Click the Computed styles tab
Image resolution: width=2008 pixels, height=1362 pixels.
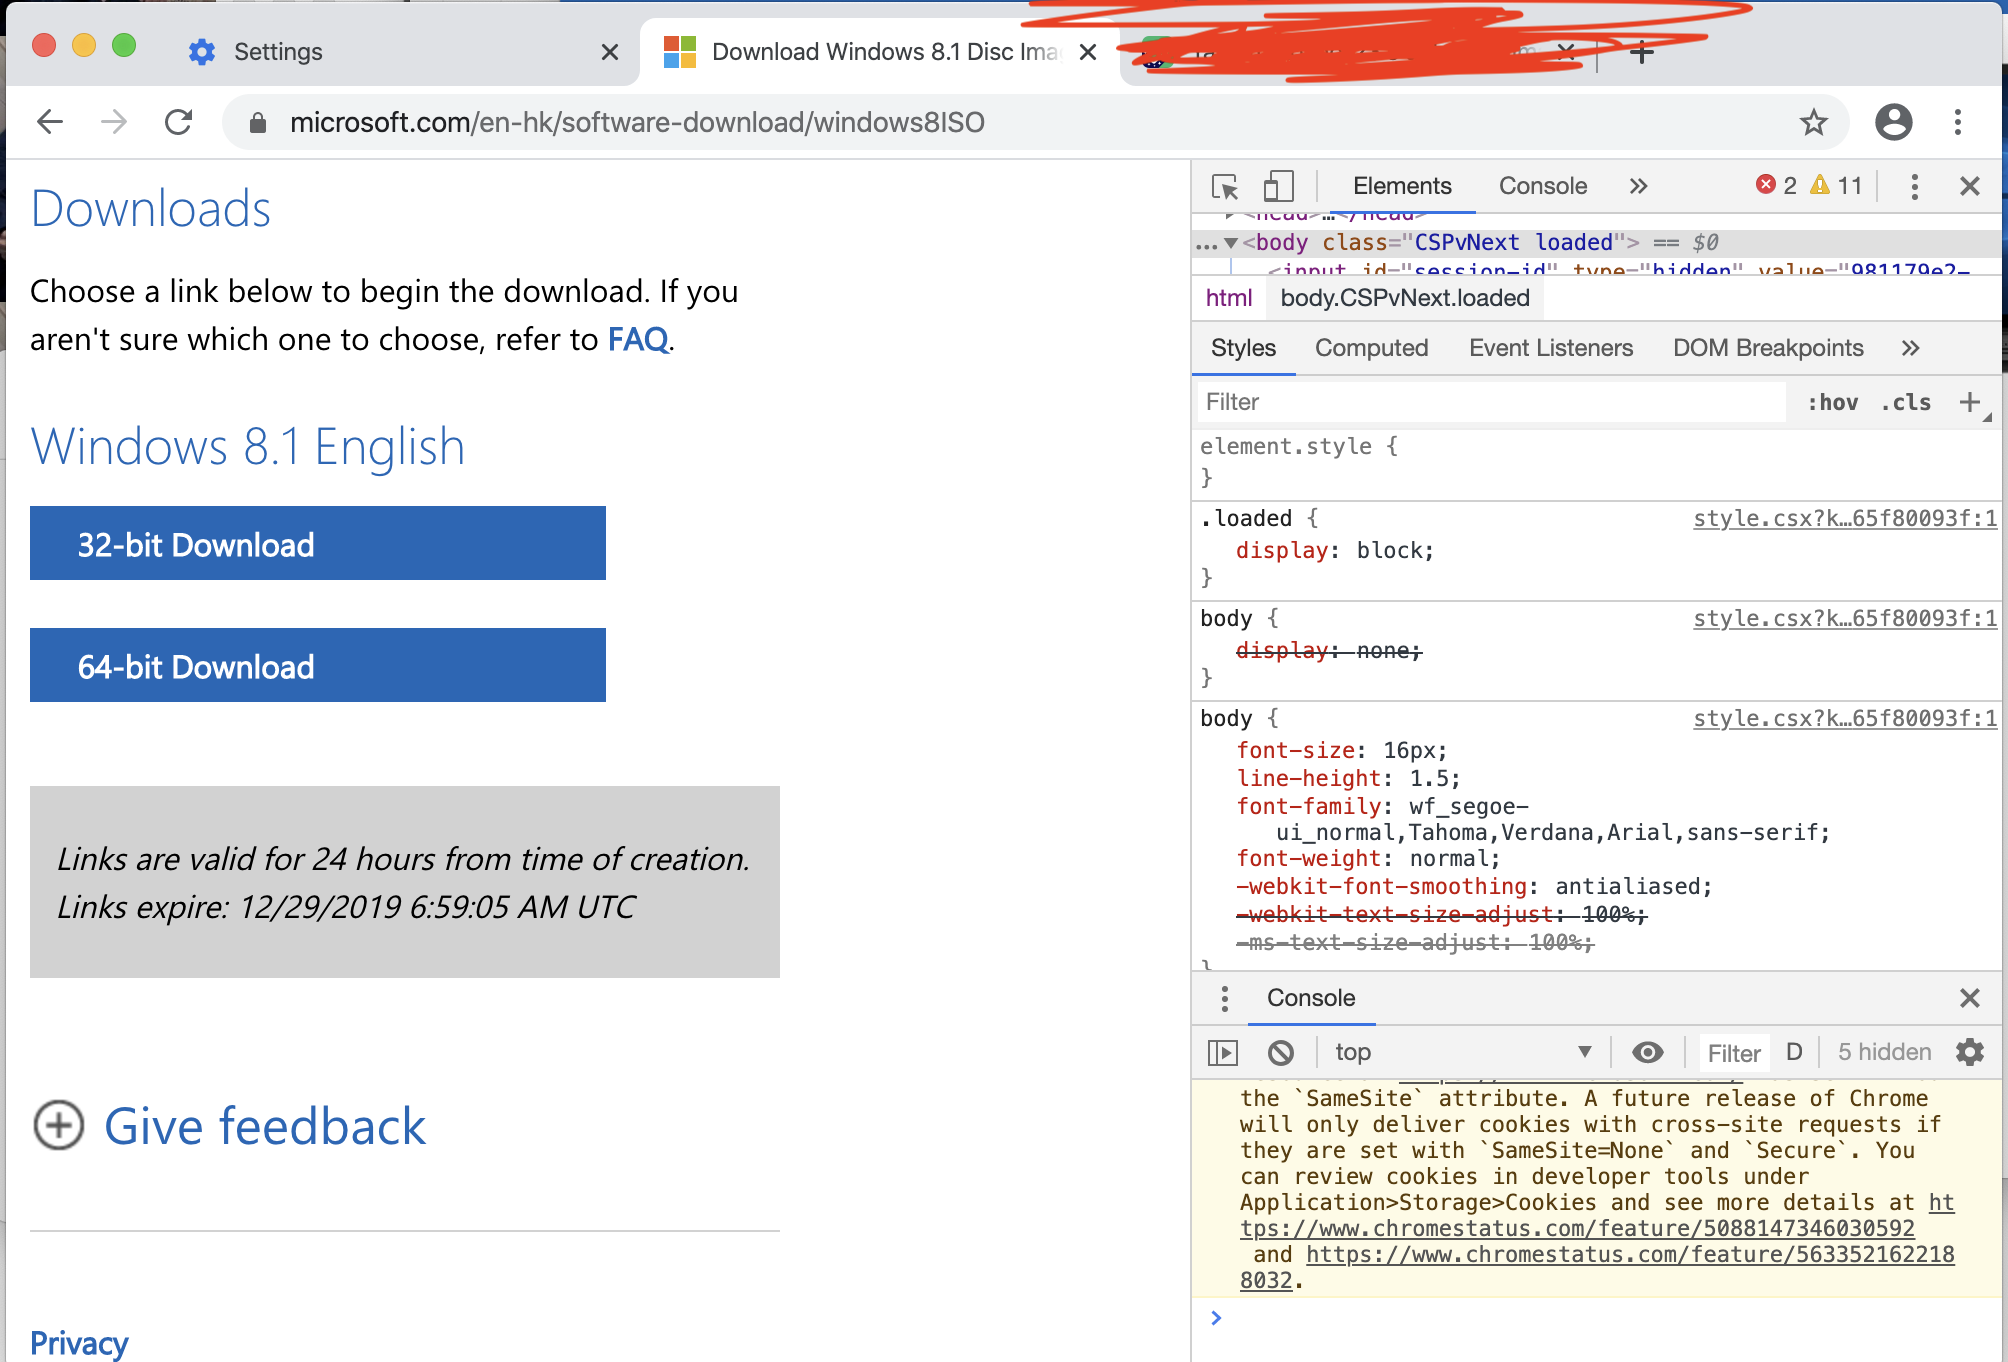(1370, 348)
